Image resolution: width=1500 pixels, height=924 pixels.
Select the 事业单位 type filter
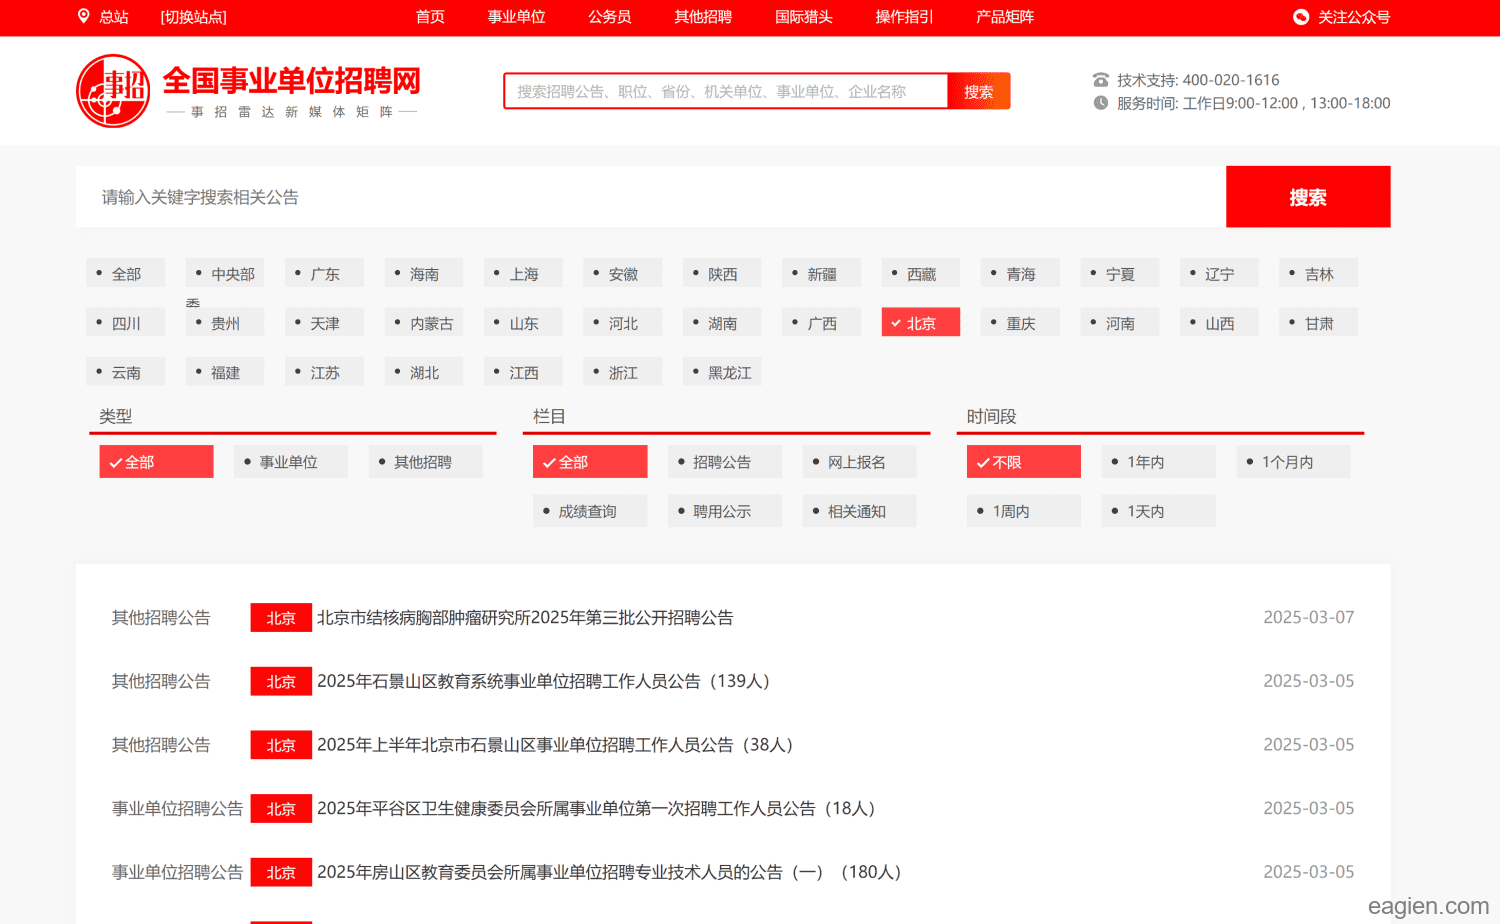click(x=289, y=462)
